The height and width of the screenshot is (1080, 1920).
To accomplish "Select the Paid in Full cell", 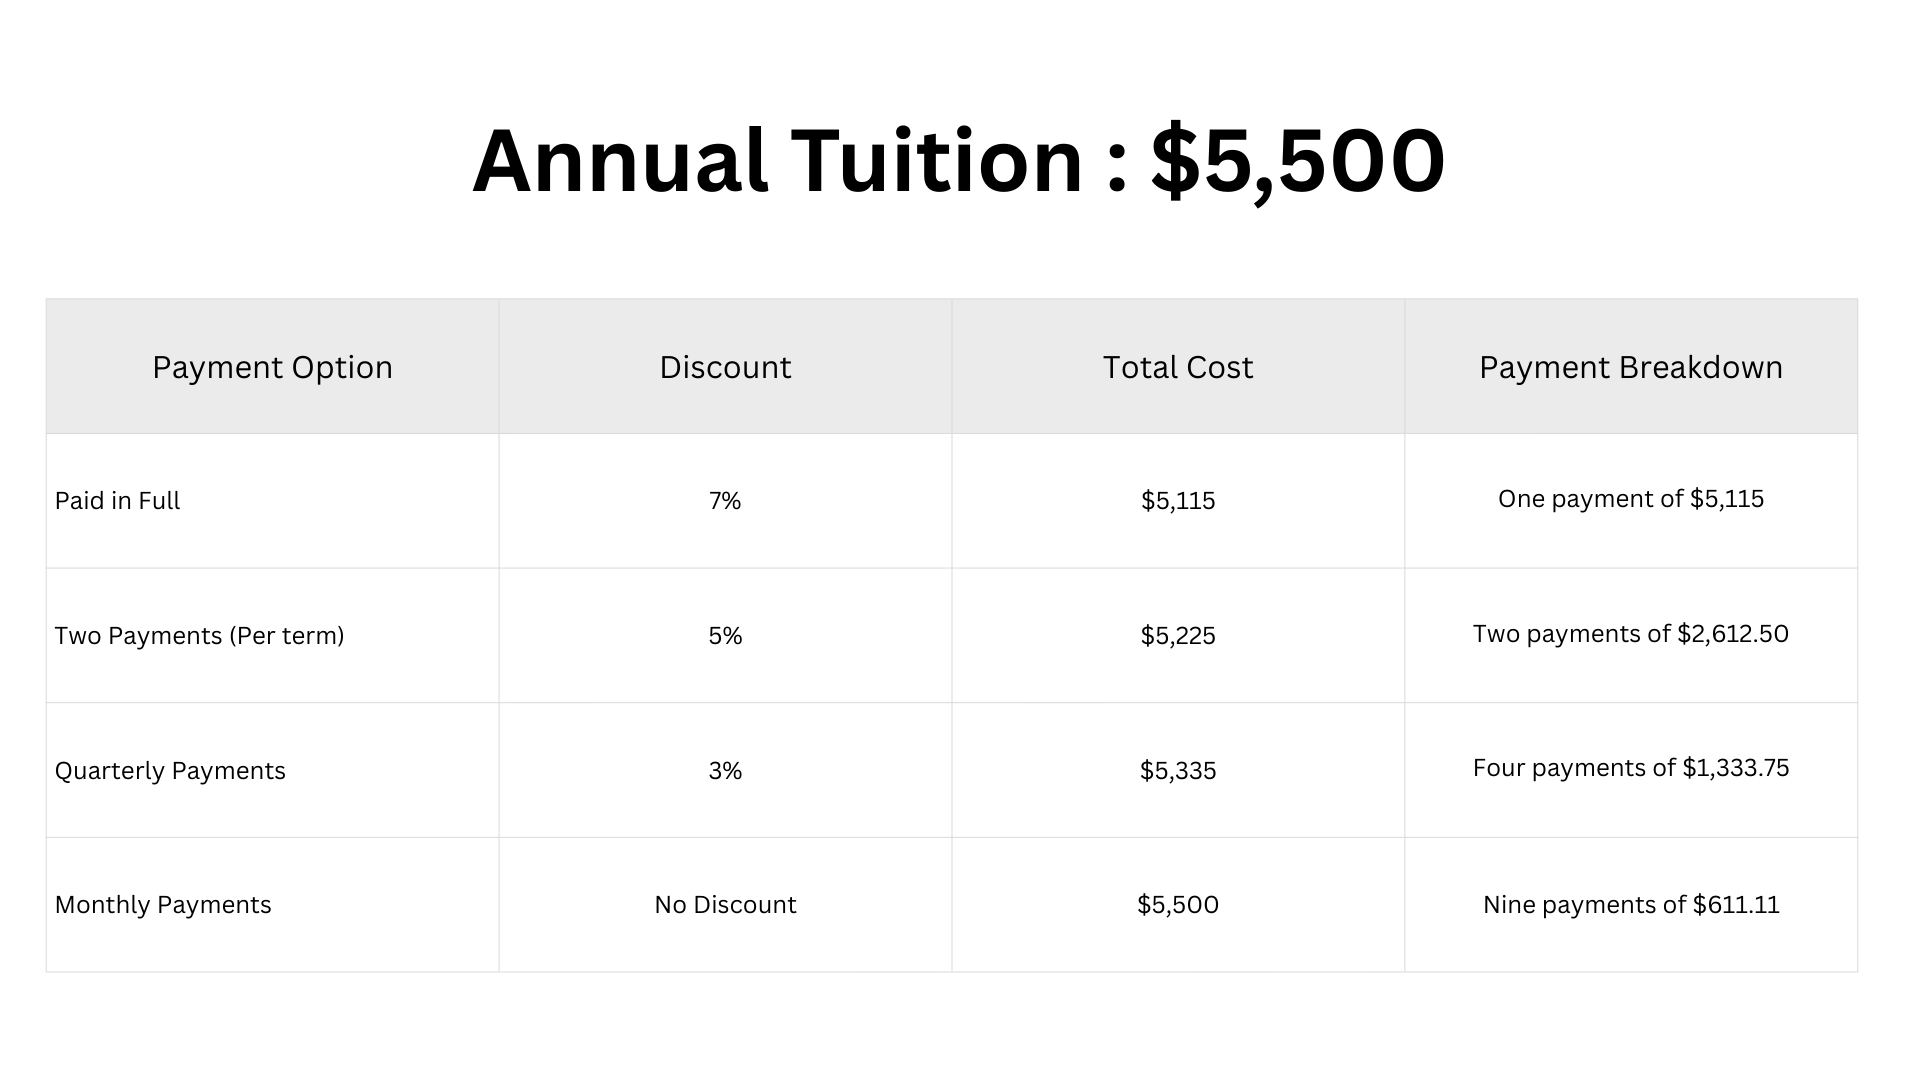I will pyautogui.click(x=118, y=501).
